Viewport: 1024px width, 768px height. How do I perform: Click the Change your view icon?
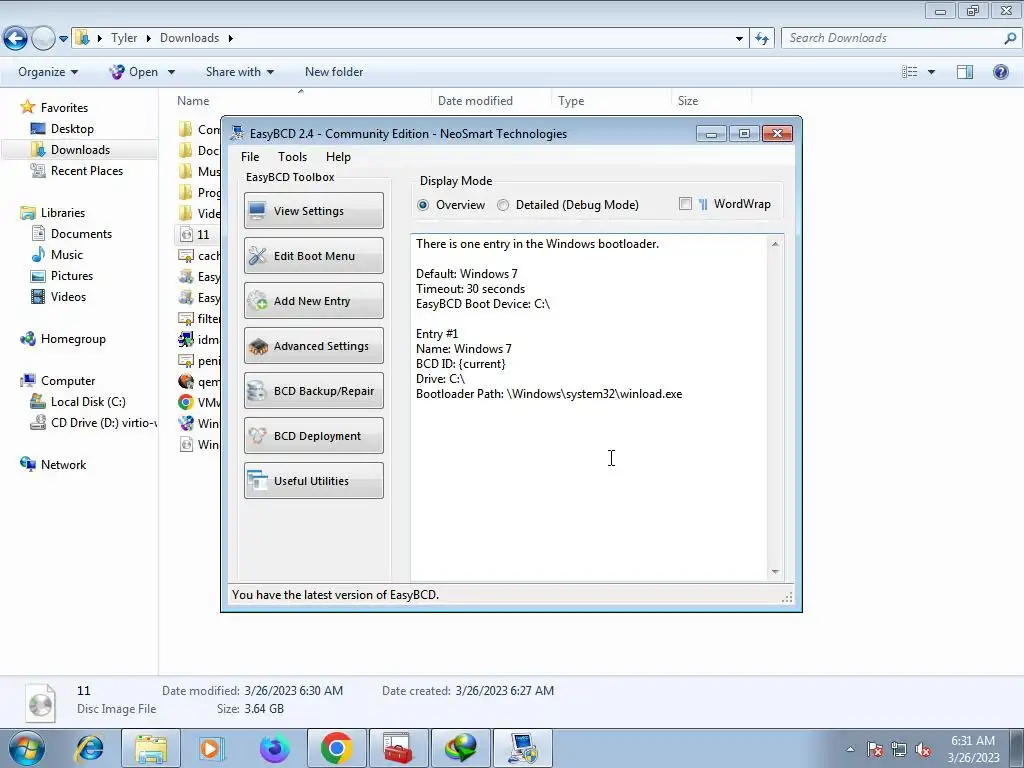[x=909, y=72]
